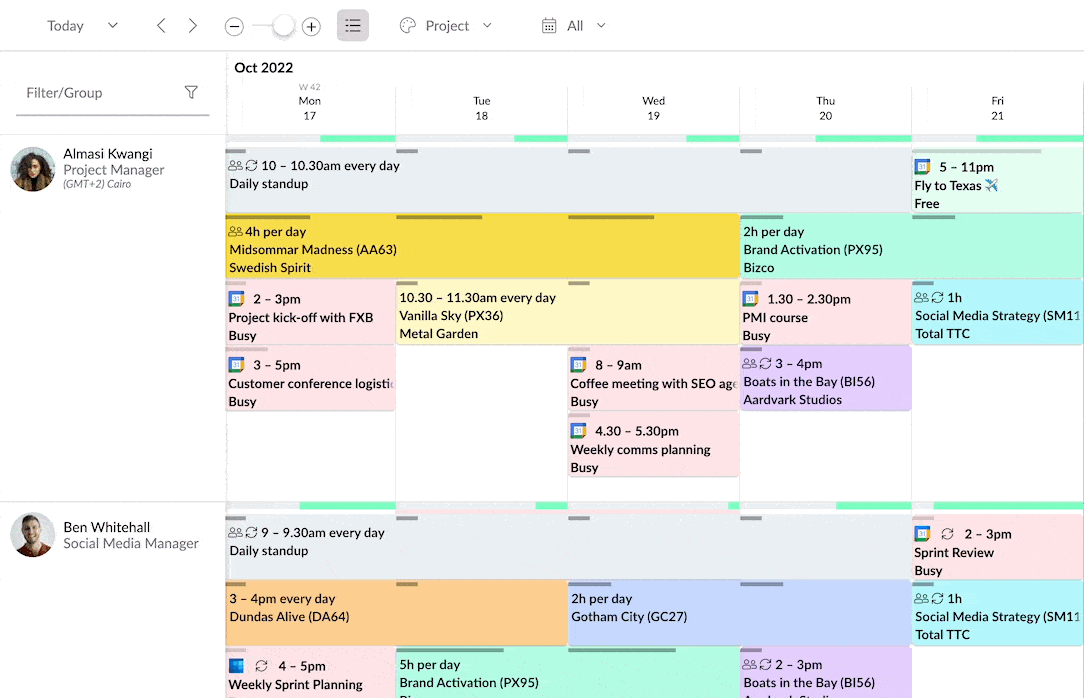Select the Wed 19 column header
The image size is (1084, 698).
(653, 108)
